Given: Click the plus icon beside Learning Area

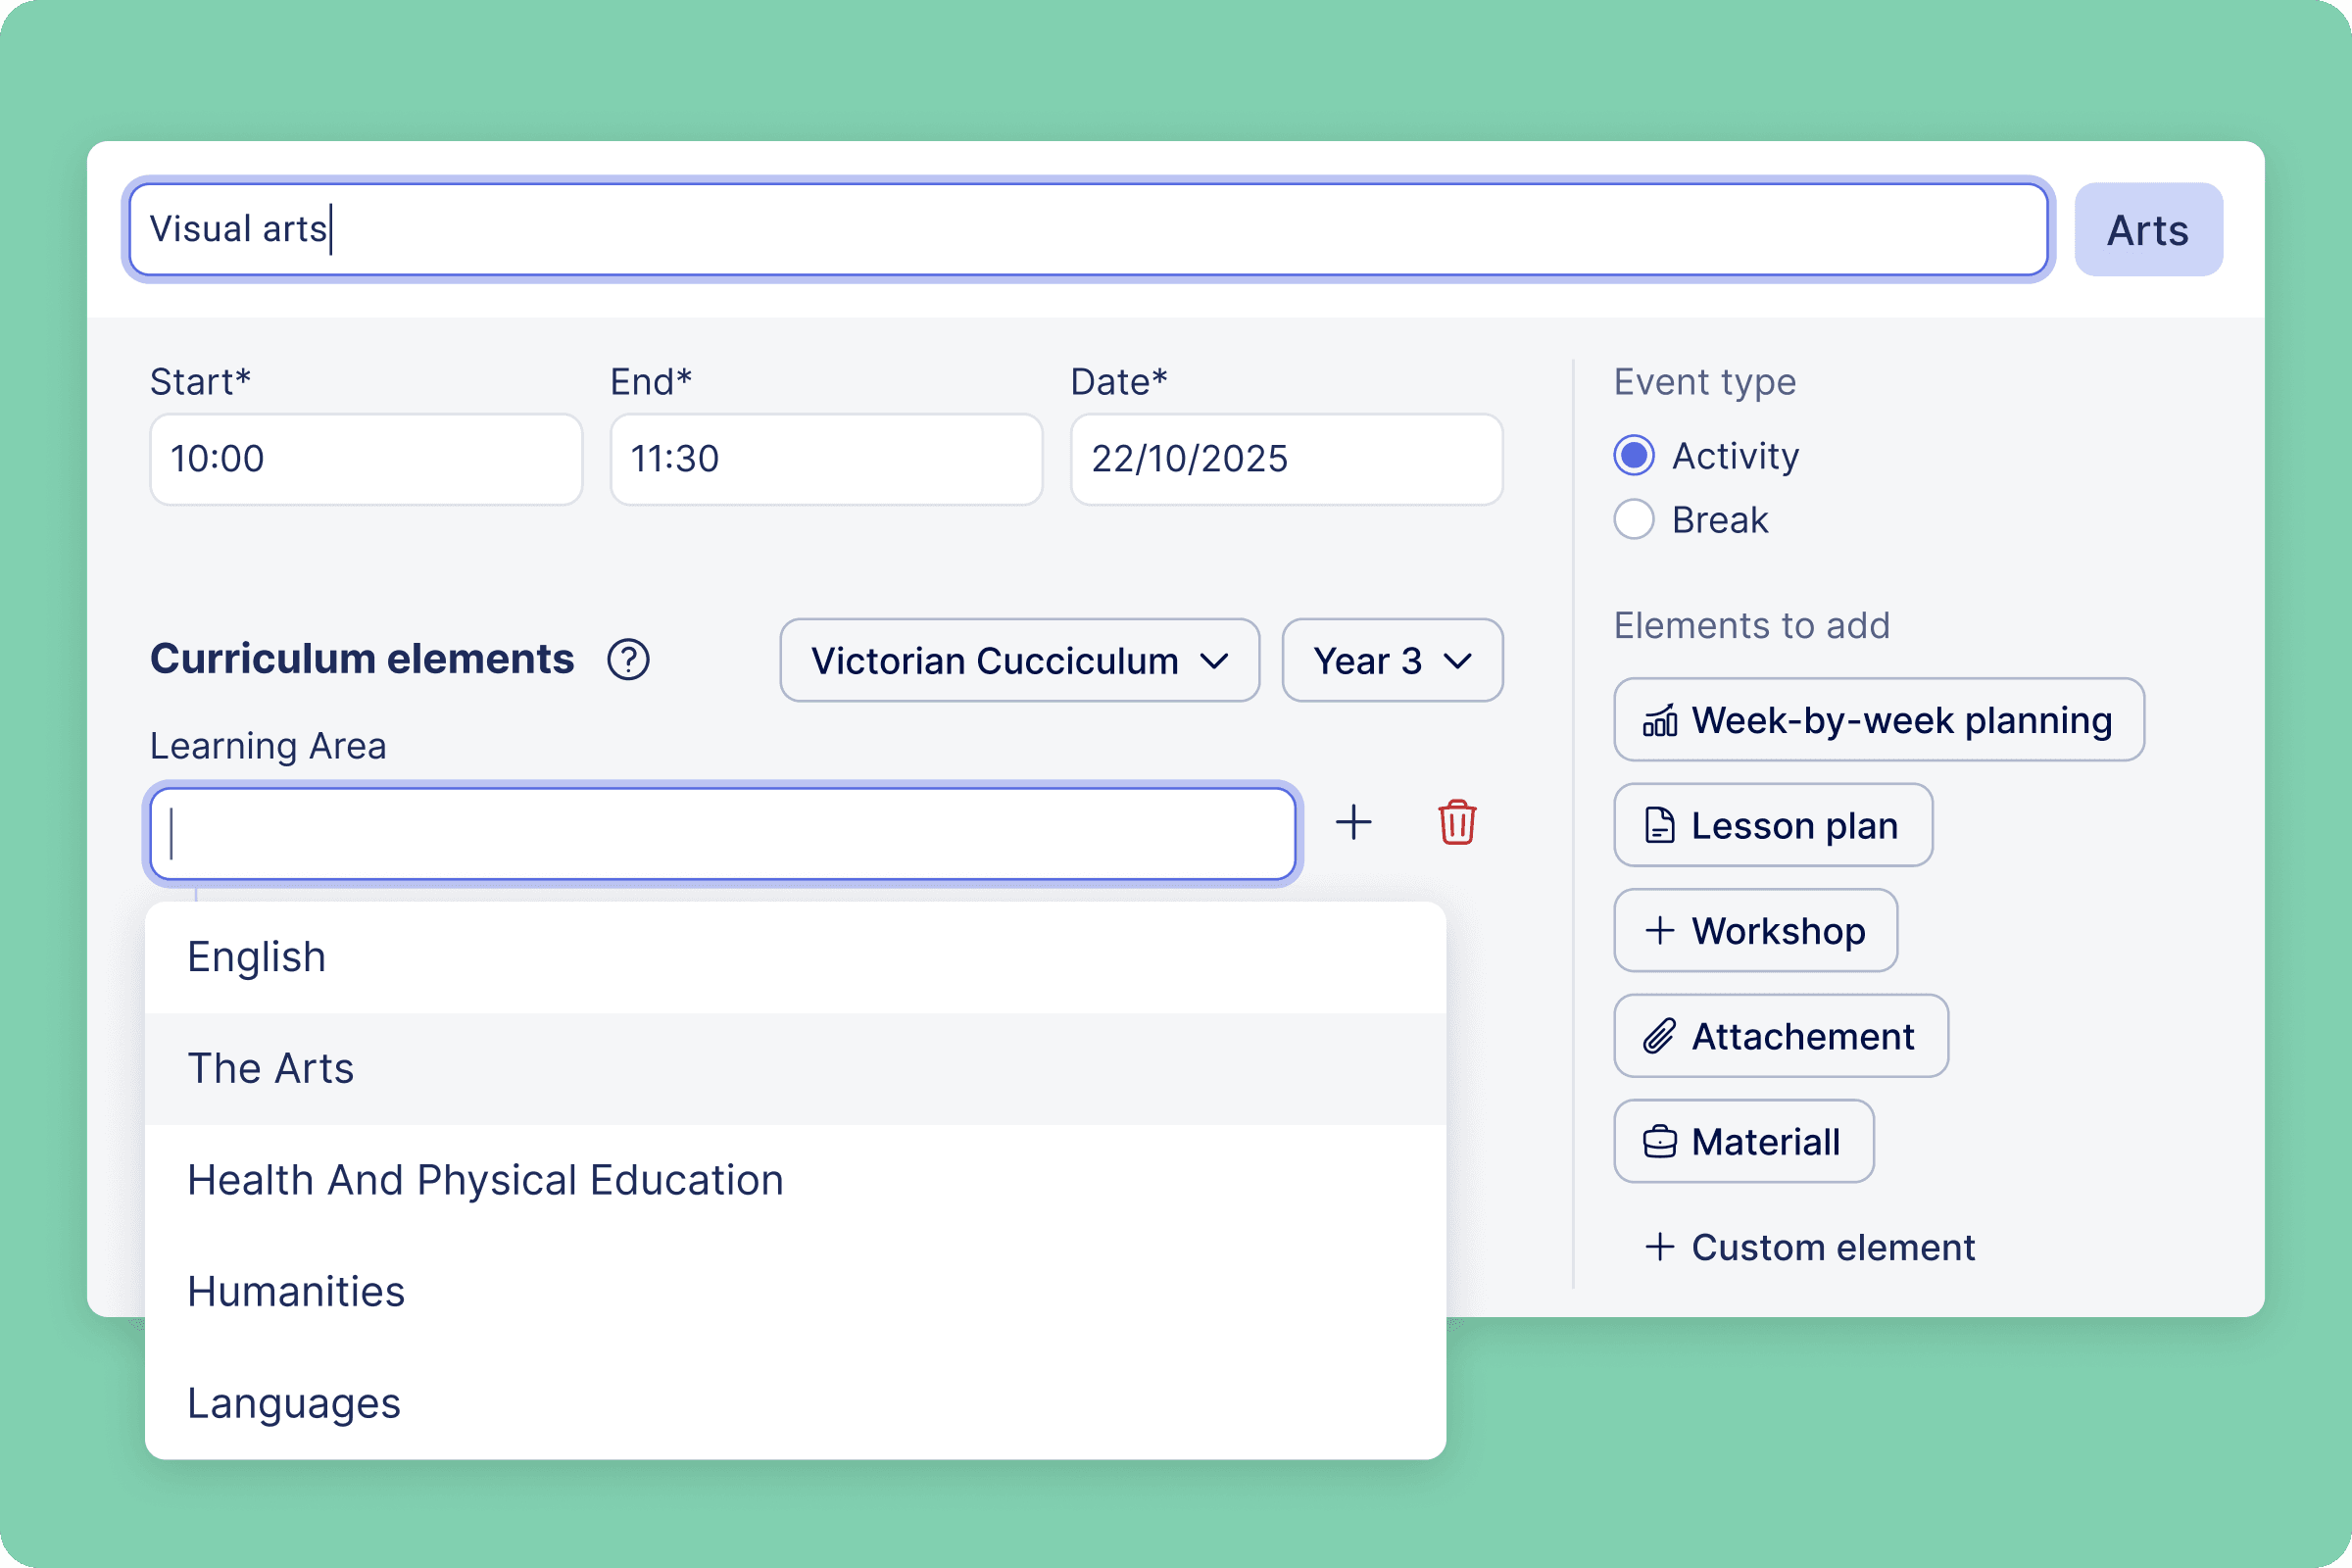Looking at the screenshot, I should 1353,823.
